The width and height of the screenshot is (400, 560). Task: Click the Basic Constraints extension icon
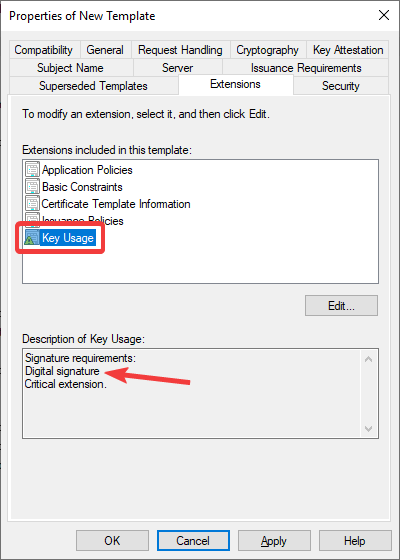pyautogui.click(x=32, y=186)
